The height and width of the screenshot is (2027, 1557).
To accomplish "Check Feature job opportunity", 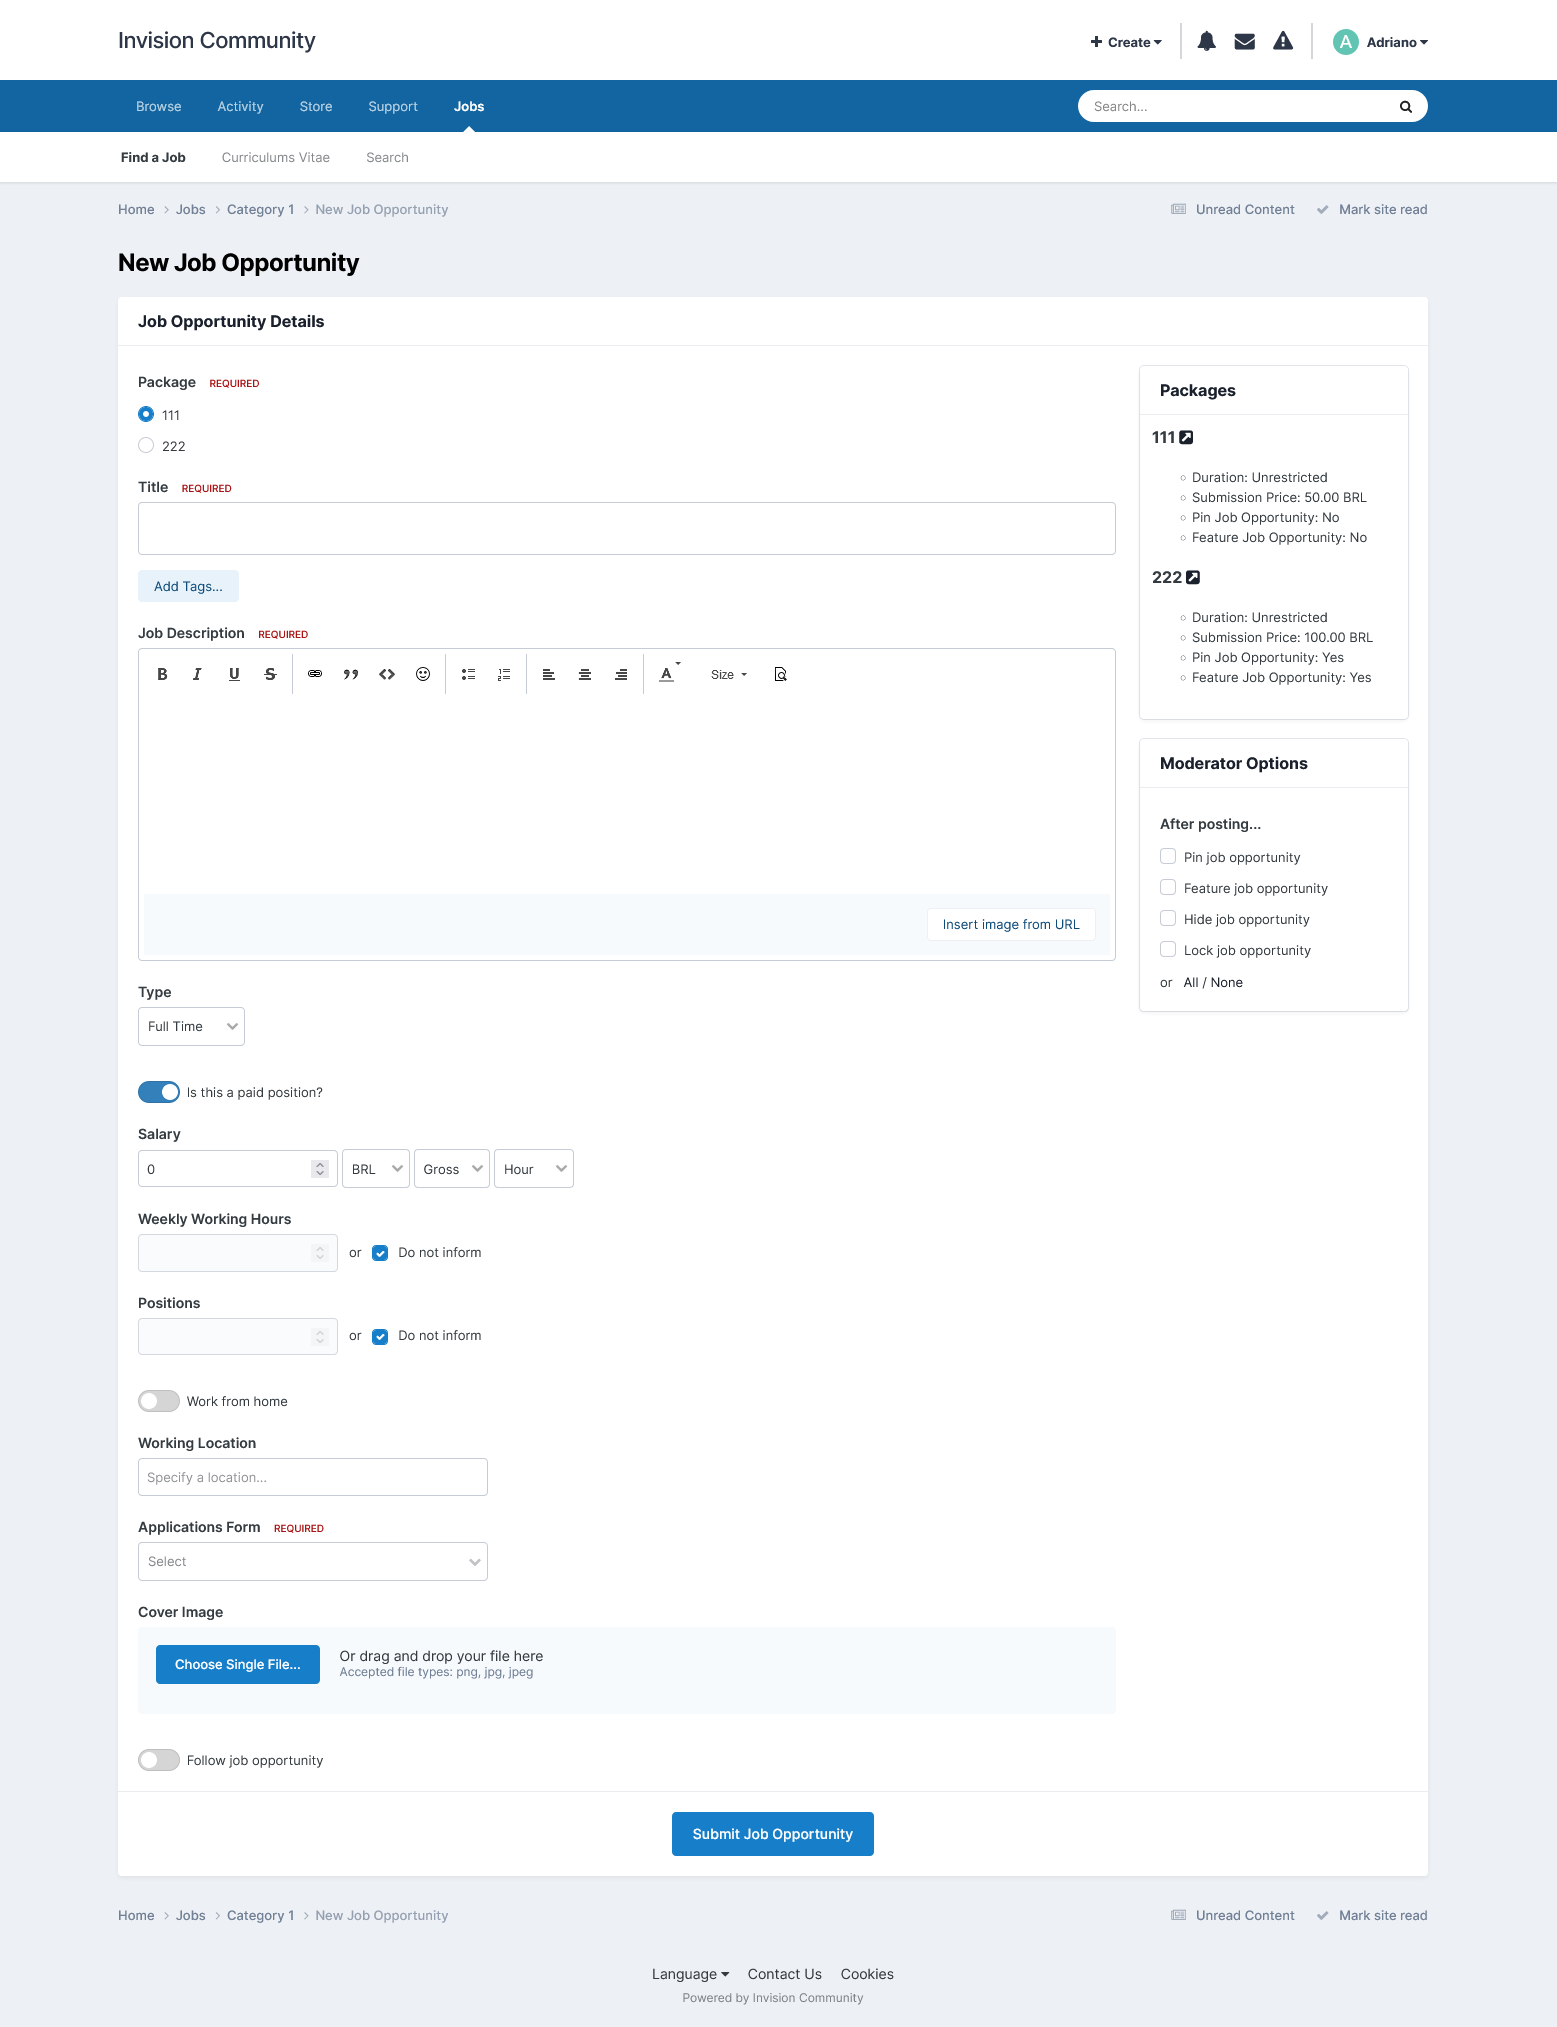I will coord(1168,887).
